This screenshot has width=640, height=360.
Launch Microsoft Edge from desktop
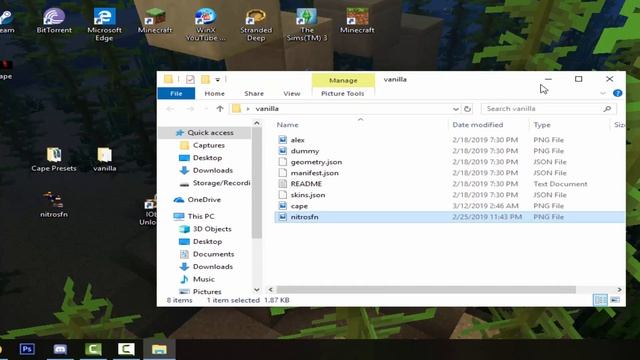coord(104,24)
